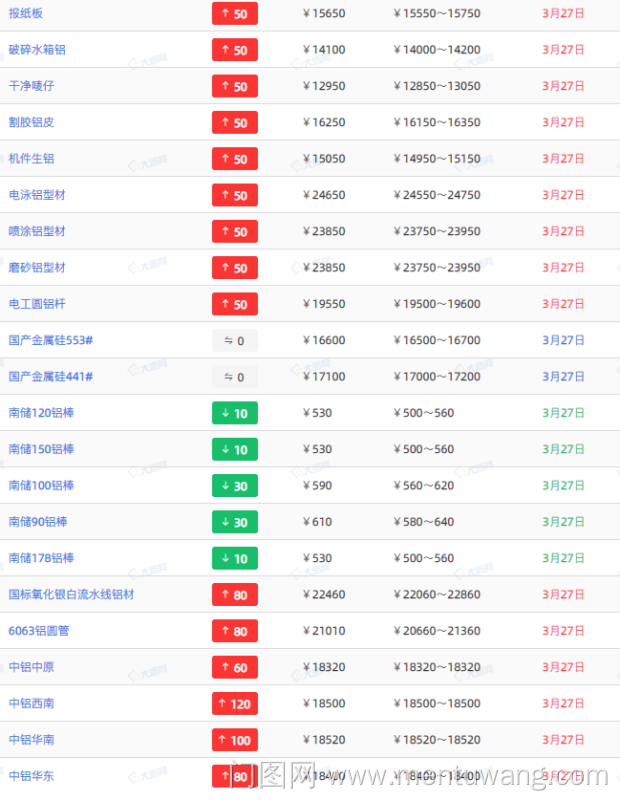620x800 pixels.
Task: Click the green down-30 badge for 南储100铝棒
Action: coord(235,485)
